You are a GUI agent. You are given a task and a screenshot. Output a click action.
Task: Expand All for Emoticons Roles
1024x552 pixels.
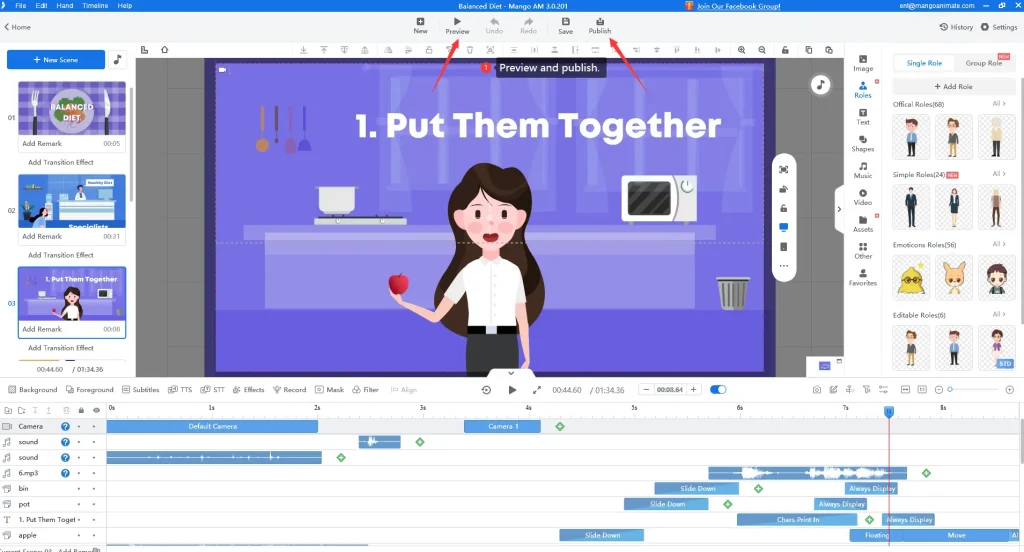[x=999, y=245]
